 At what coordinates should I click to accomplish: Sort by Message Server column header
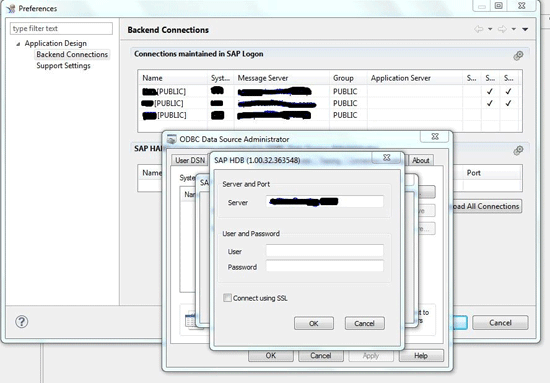click(282, 78)
